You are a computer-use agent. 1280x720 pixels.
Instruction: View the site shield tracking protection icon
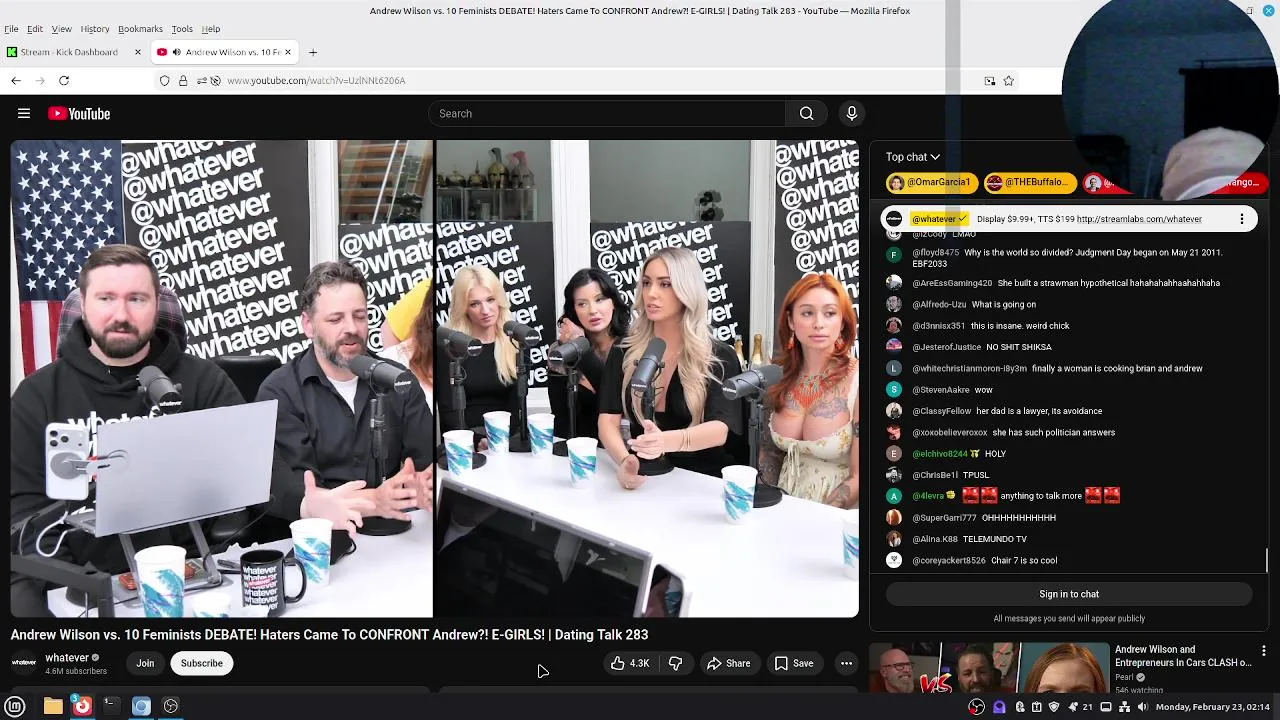coord(165,81)
